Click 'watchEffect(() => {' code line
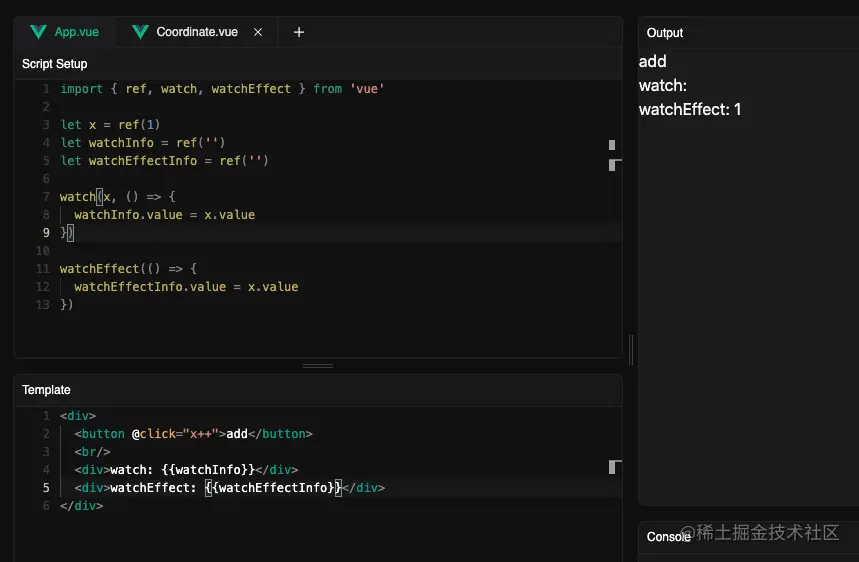This screenshot has width=859, height=562. coord(128,269)
